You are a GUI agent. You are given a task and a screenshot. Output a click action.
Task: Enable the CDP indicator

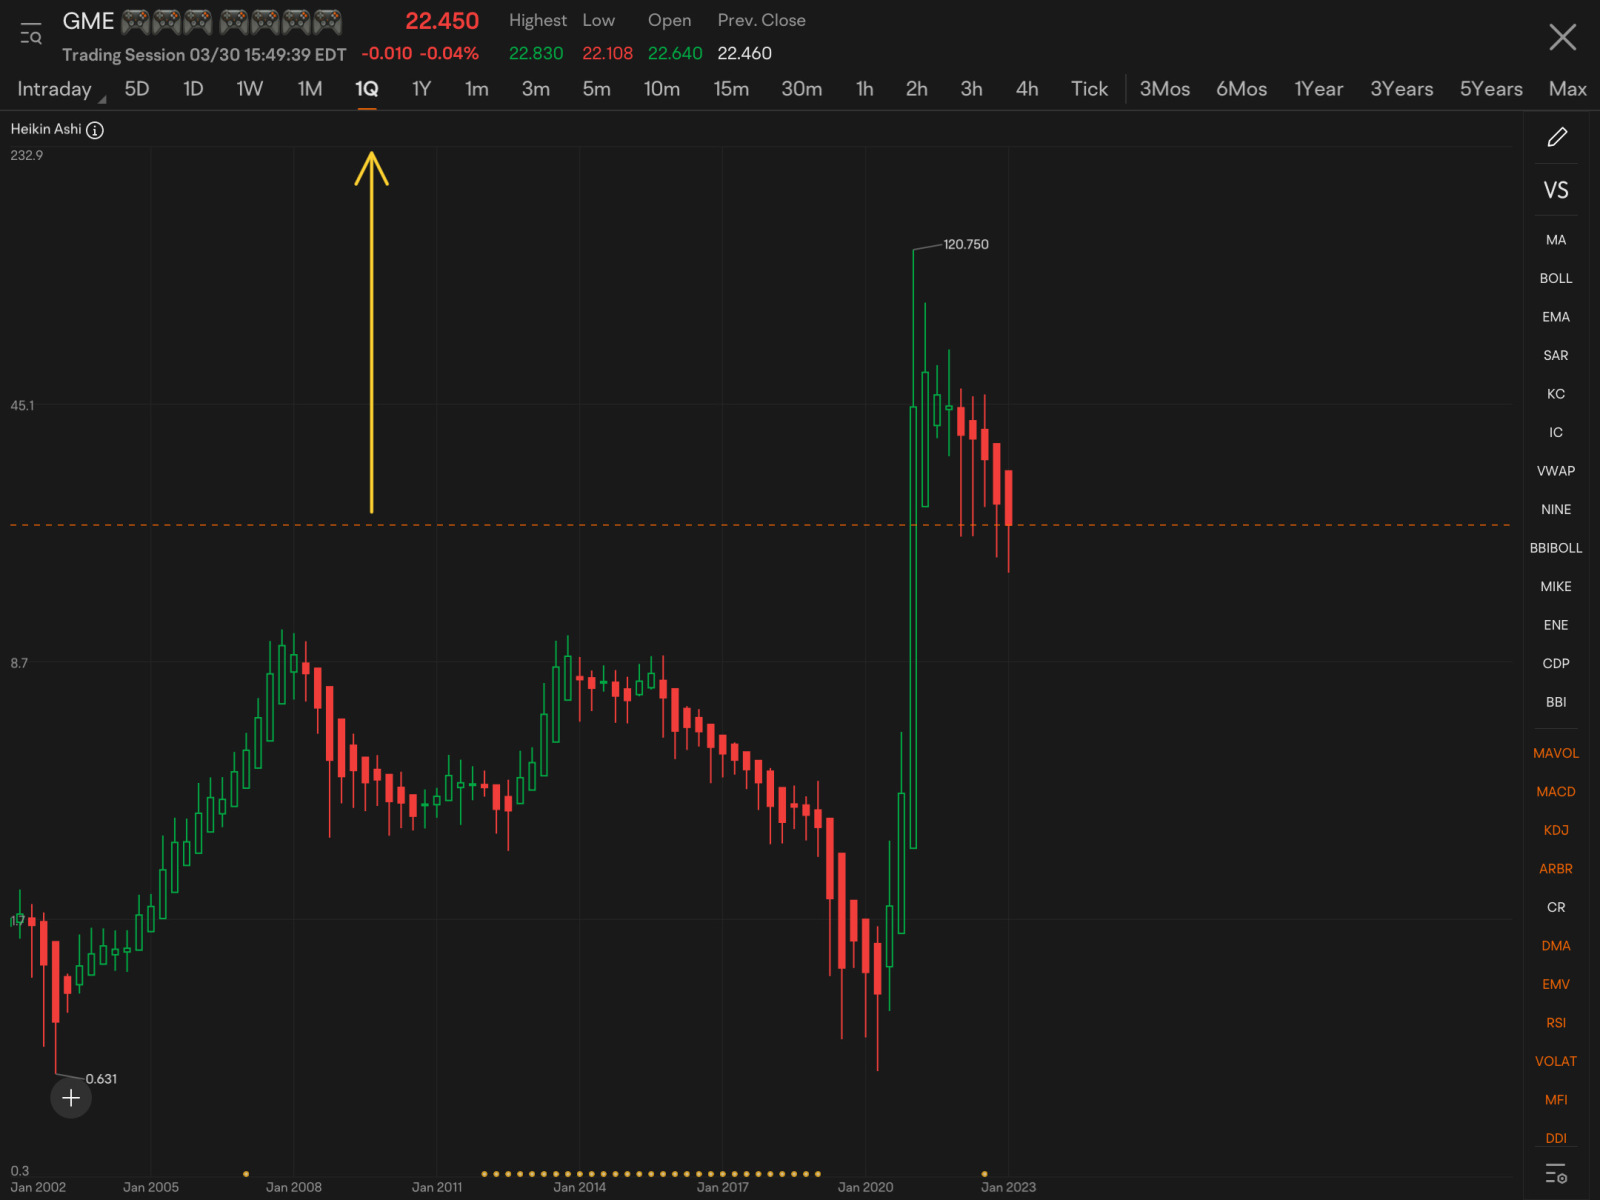1556,663
